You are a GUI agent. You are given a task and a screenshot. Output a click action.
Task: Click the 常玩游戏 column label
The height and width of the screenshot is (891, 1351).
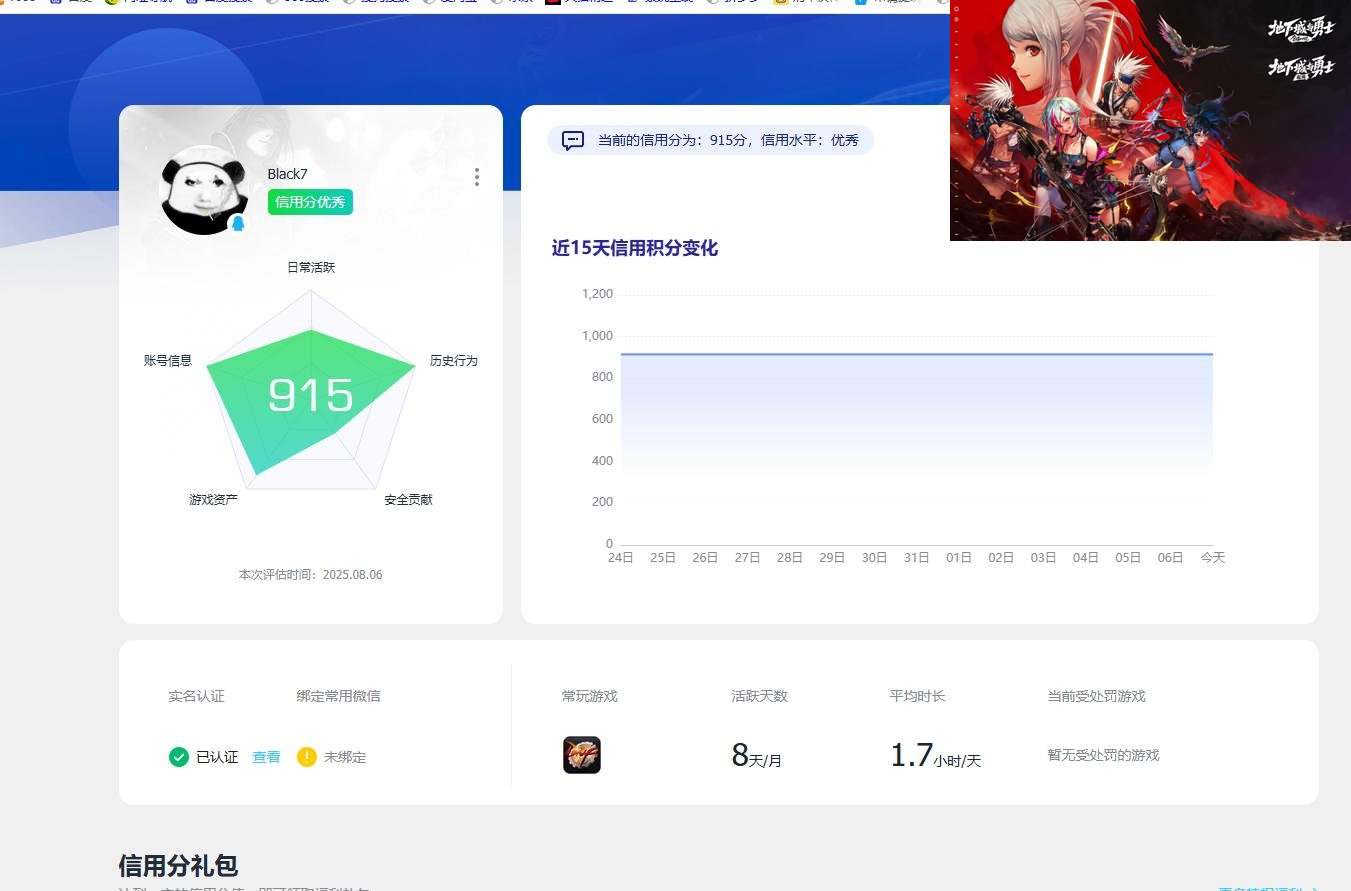[590, 696]
